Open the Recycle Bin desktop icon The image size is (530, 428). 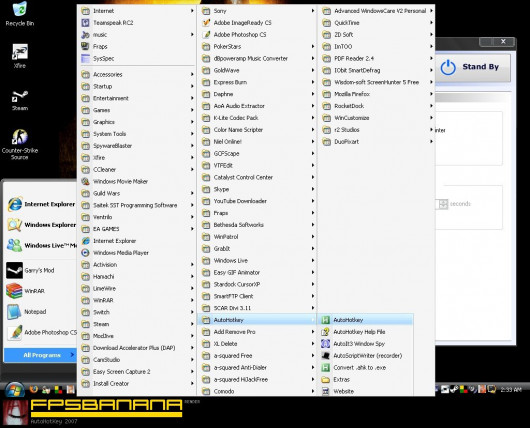coord(20,14)
